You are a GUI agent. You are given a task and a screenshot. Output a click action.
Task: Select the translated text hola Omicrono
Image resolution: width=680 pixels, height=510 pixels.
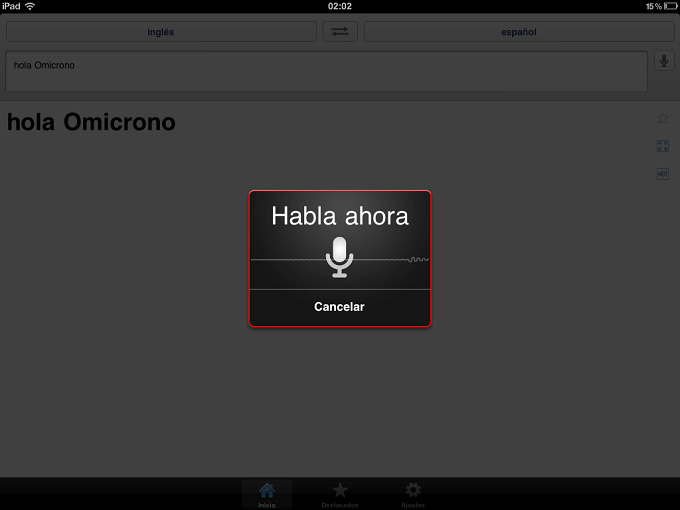tap(92, 122)
